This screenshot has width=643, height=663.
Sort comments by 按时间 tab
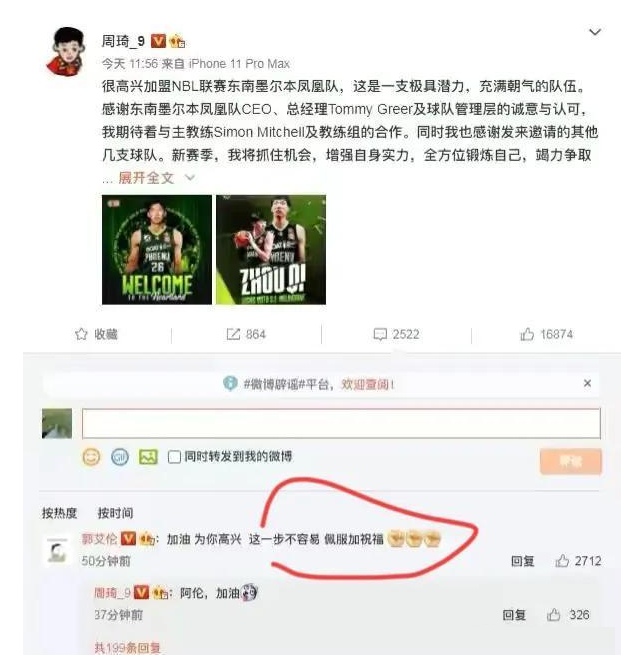pyautogui.click(x=115, y=513)
